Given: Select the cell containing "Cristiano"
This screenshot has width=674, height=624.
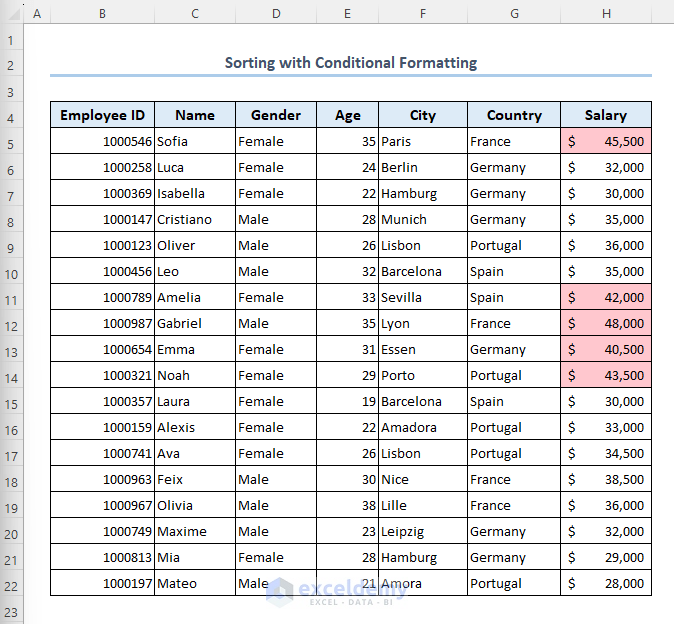Looking at the screenshot, I should pyautogui.click(x=195, y=220).
